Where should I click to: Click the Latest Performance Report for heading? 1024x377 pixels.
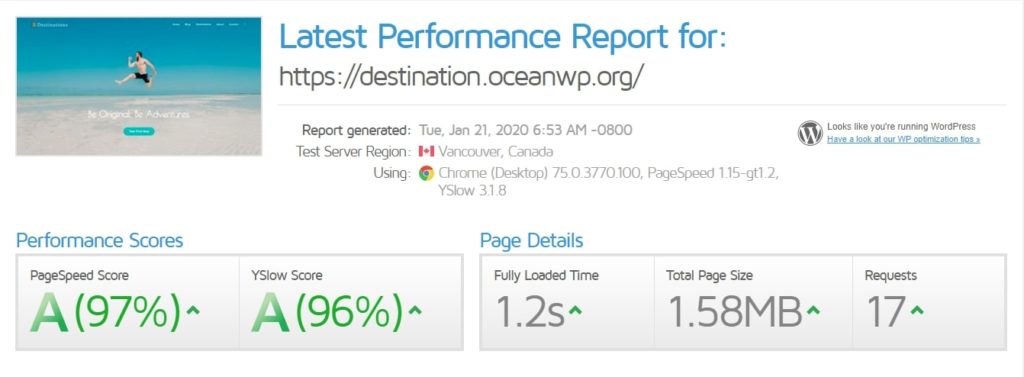[x=503, y=37]
